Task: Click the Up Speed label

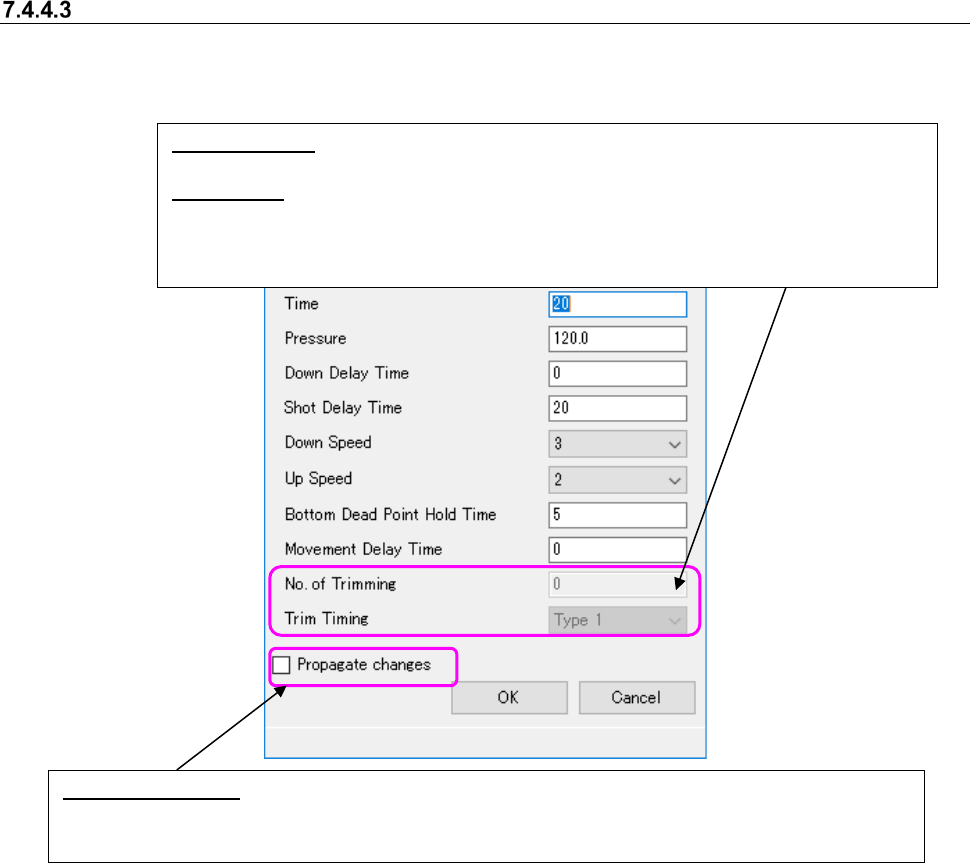Action: point(318,479)
